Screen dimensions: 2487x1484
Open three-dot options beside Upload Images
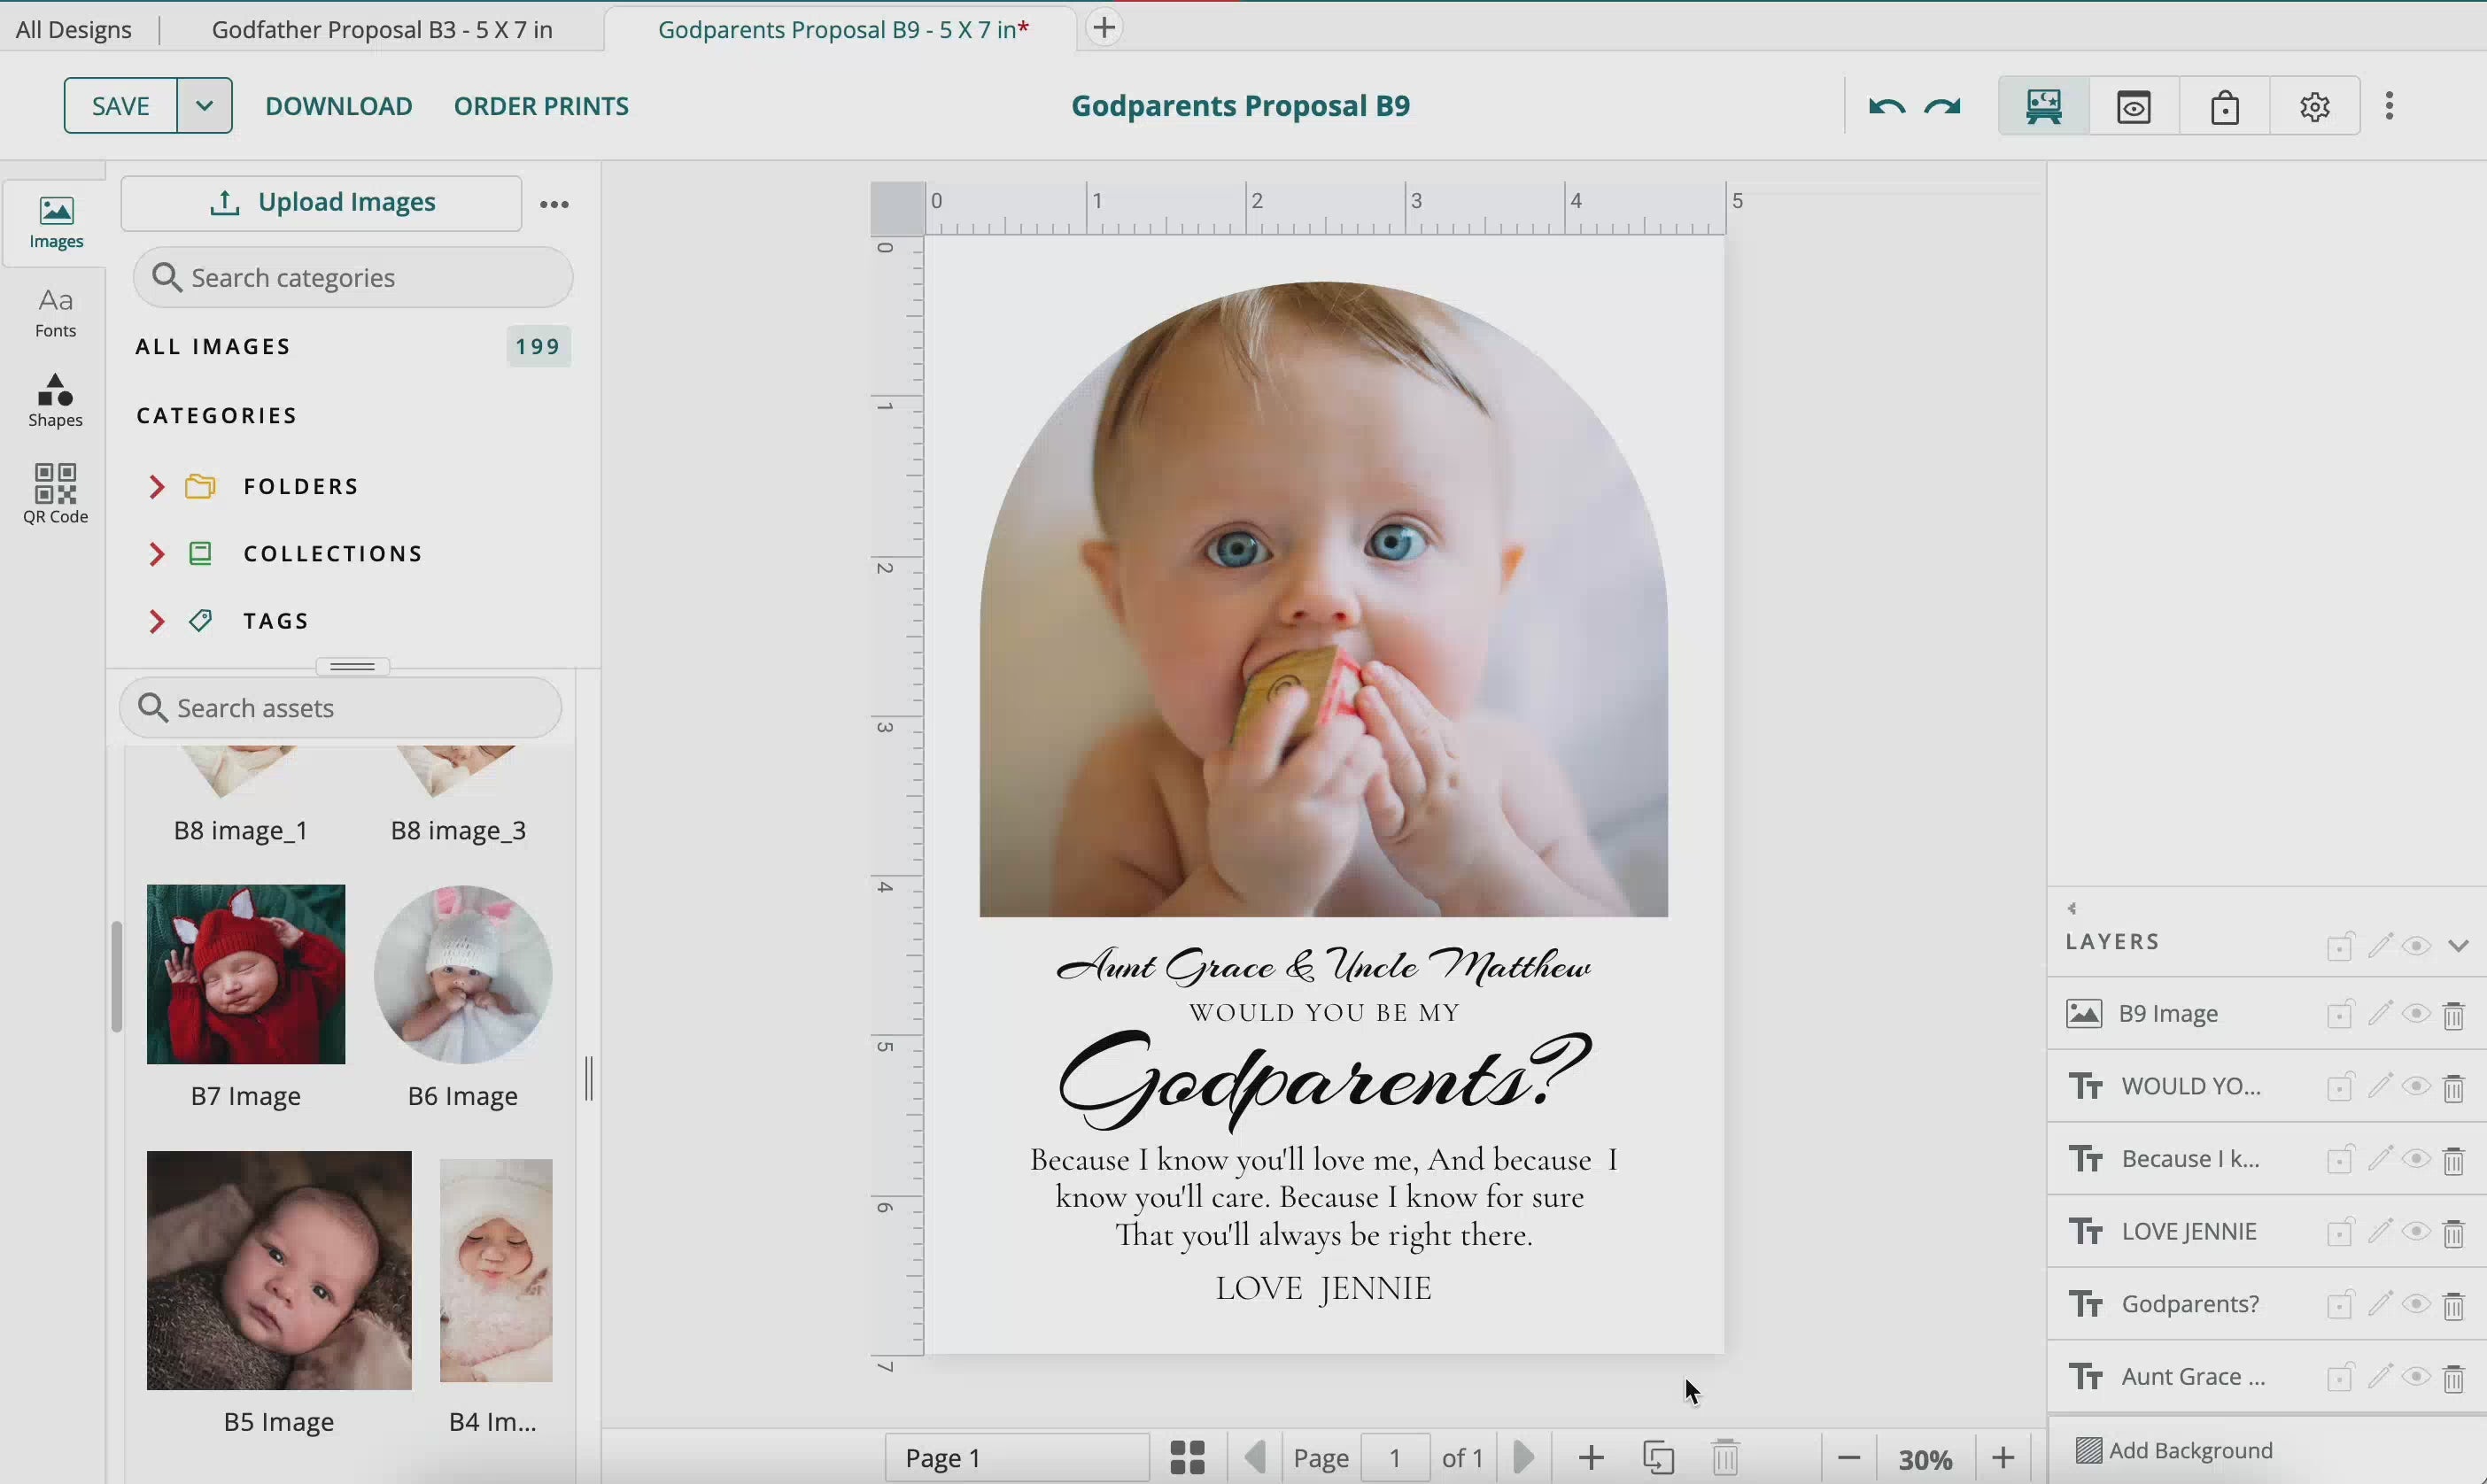(555, 204)
